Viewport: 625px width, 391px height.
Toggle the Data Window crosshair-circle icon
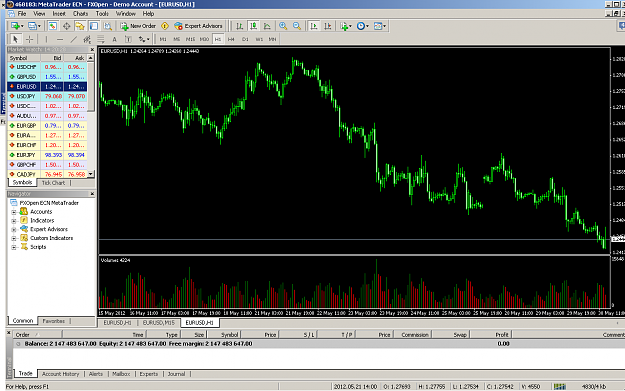[67, 26]
